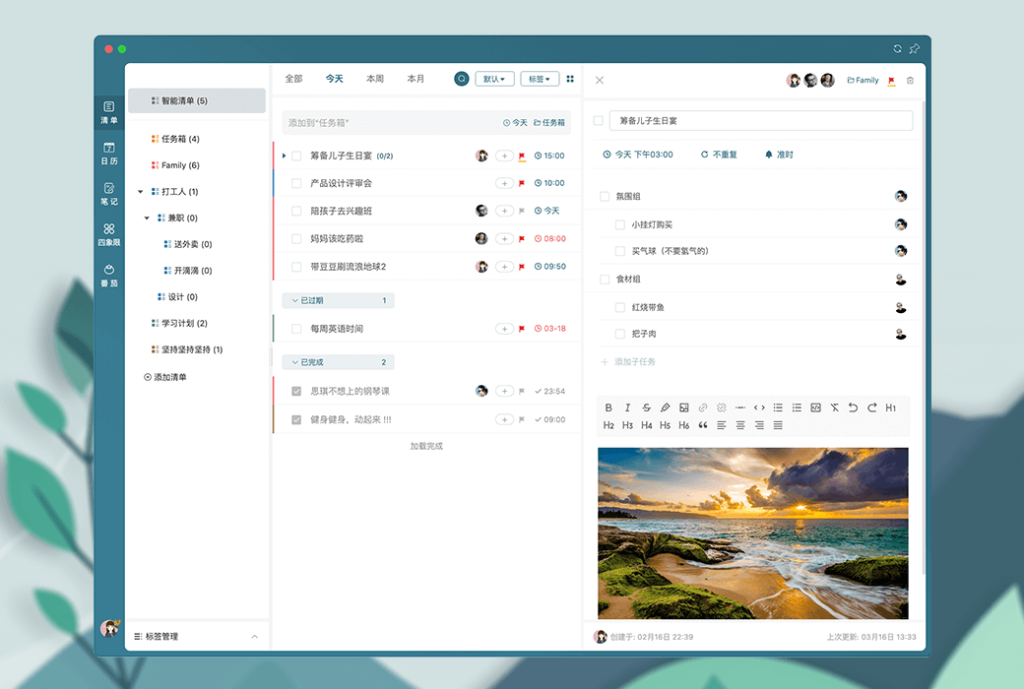Viewport: 1024px width, 689px height.
Task: Select the highlighter pen tool
Action: click(665, 408)
